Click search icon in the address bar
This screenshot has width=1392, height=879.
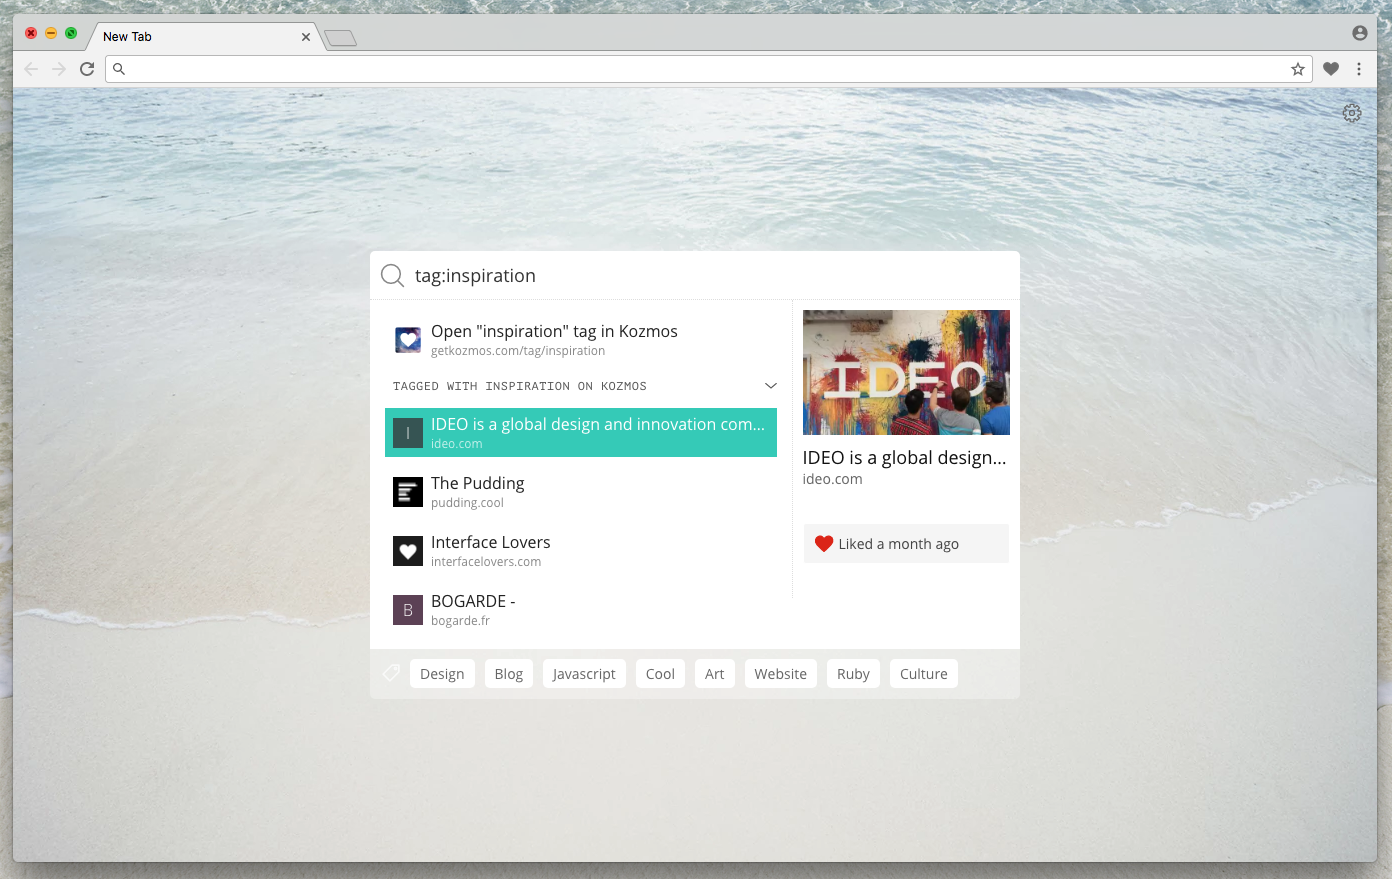(x=119, y=69)
